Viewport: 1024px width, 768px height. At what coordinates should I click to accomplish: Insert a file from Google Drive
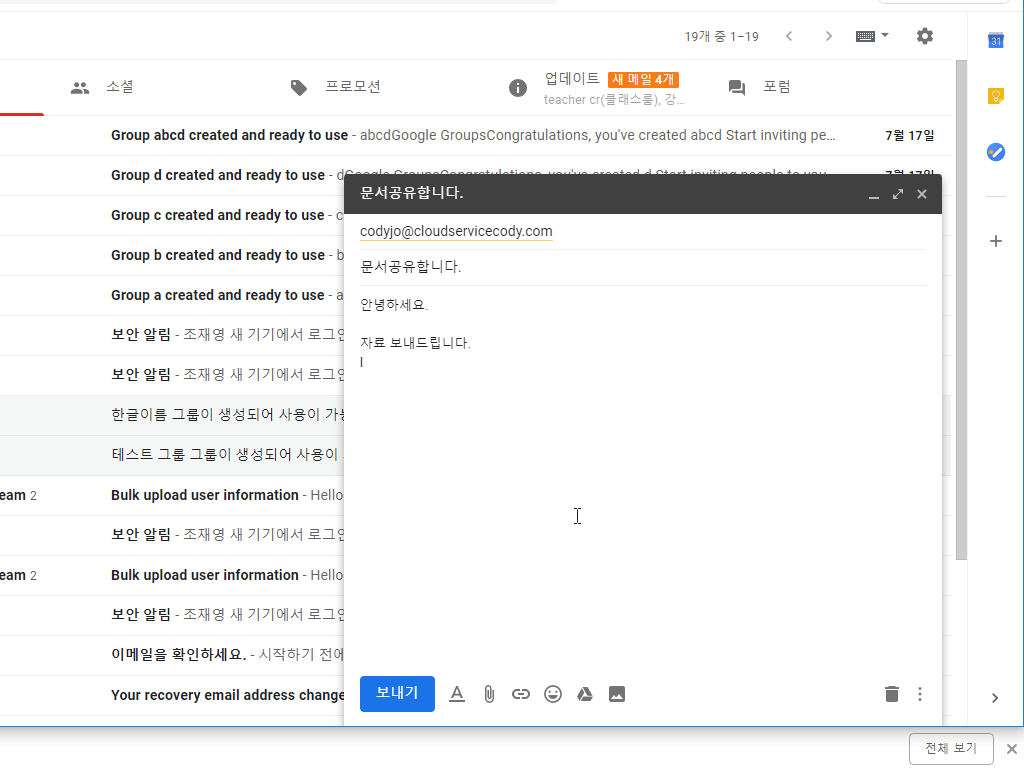(584, 694)
